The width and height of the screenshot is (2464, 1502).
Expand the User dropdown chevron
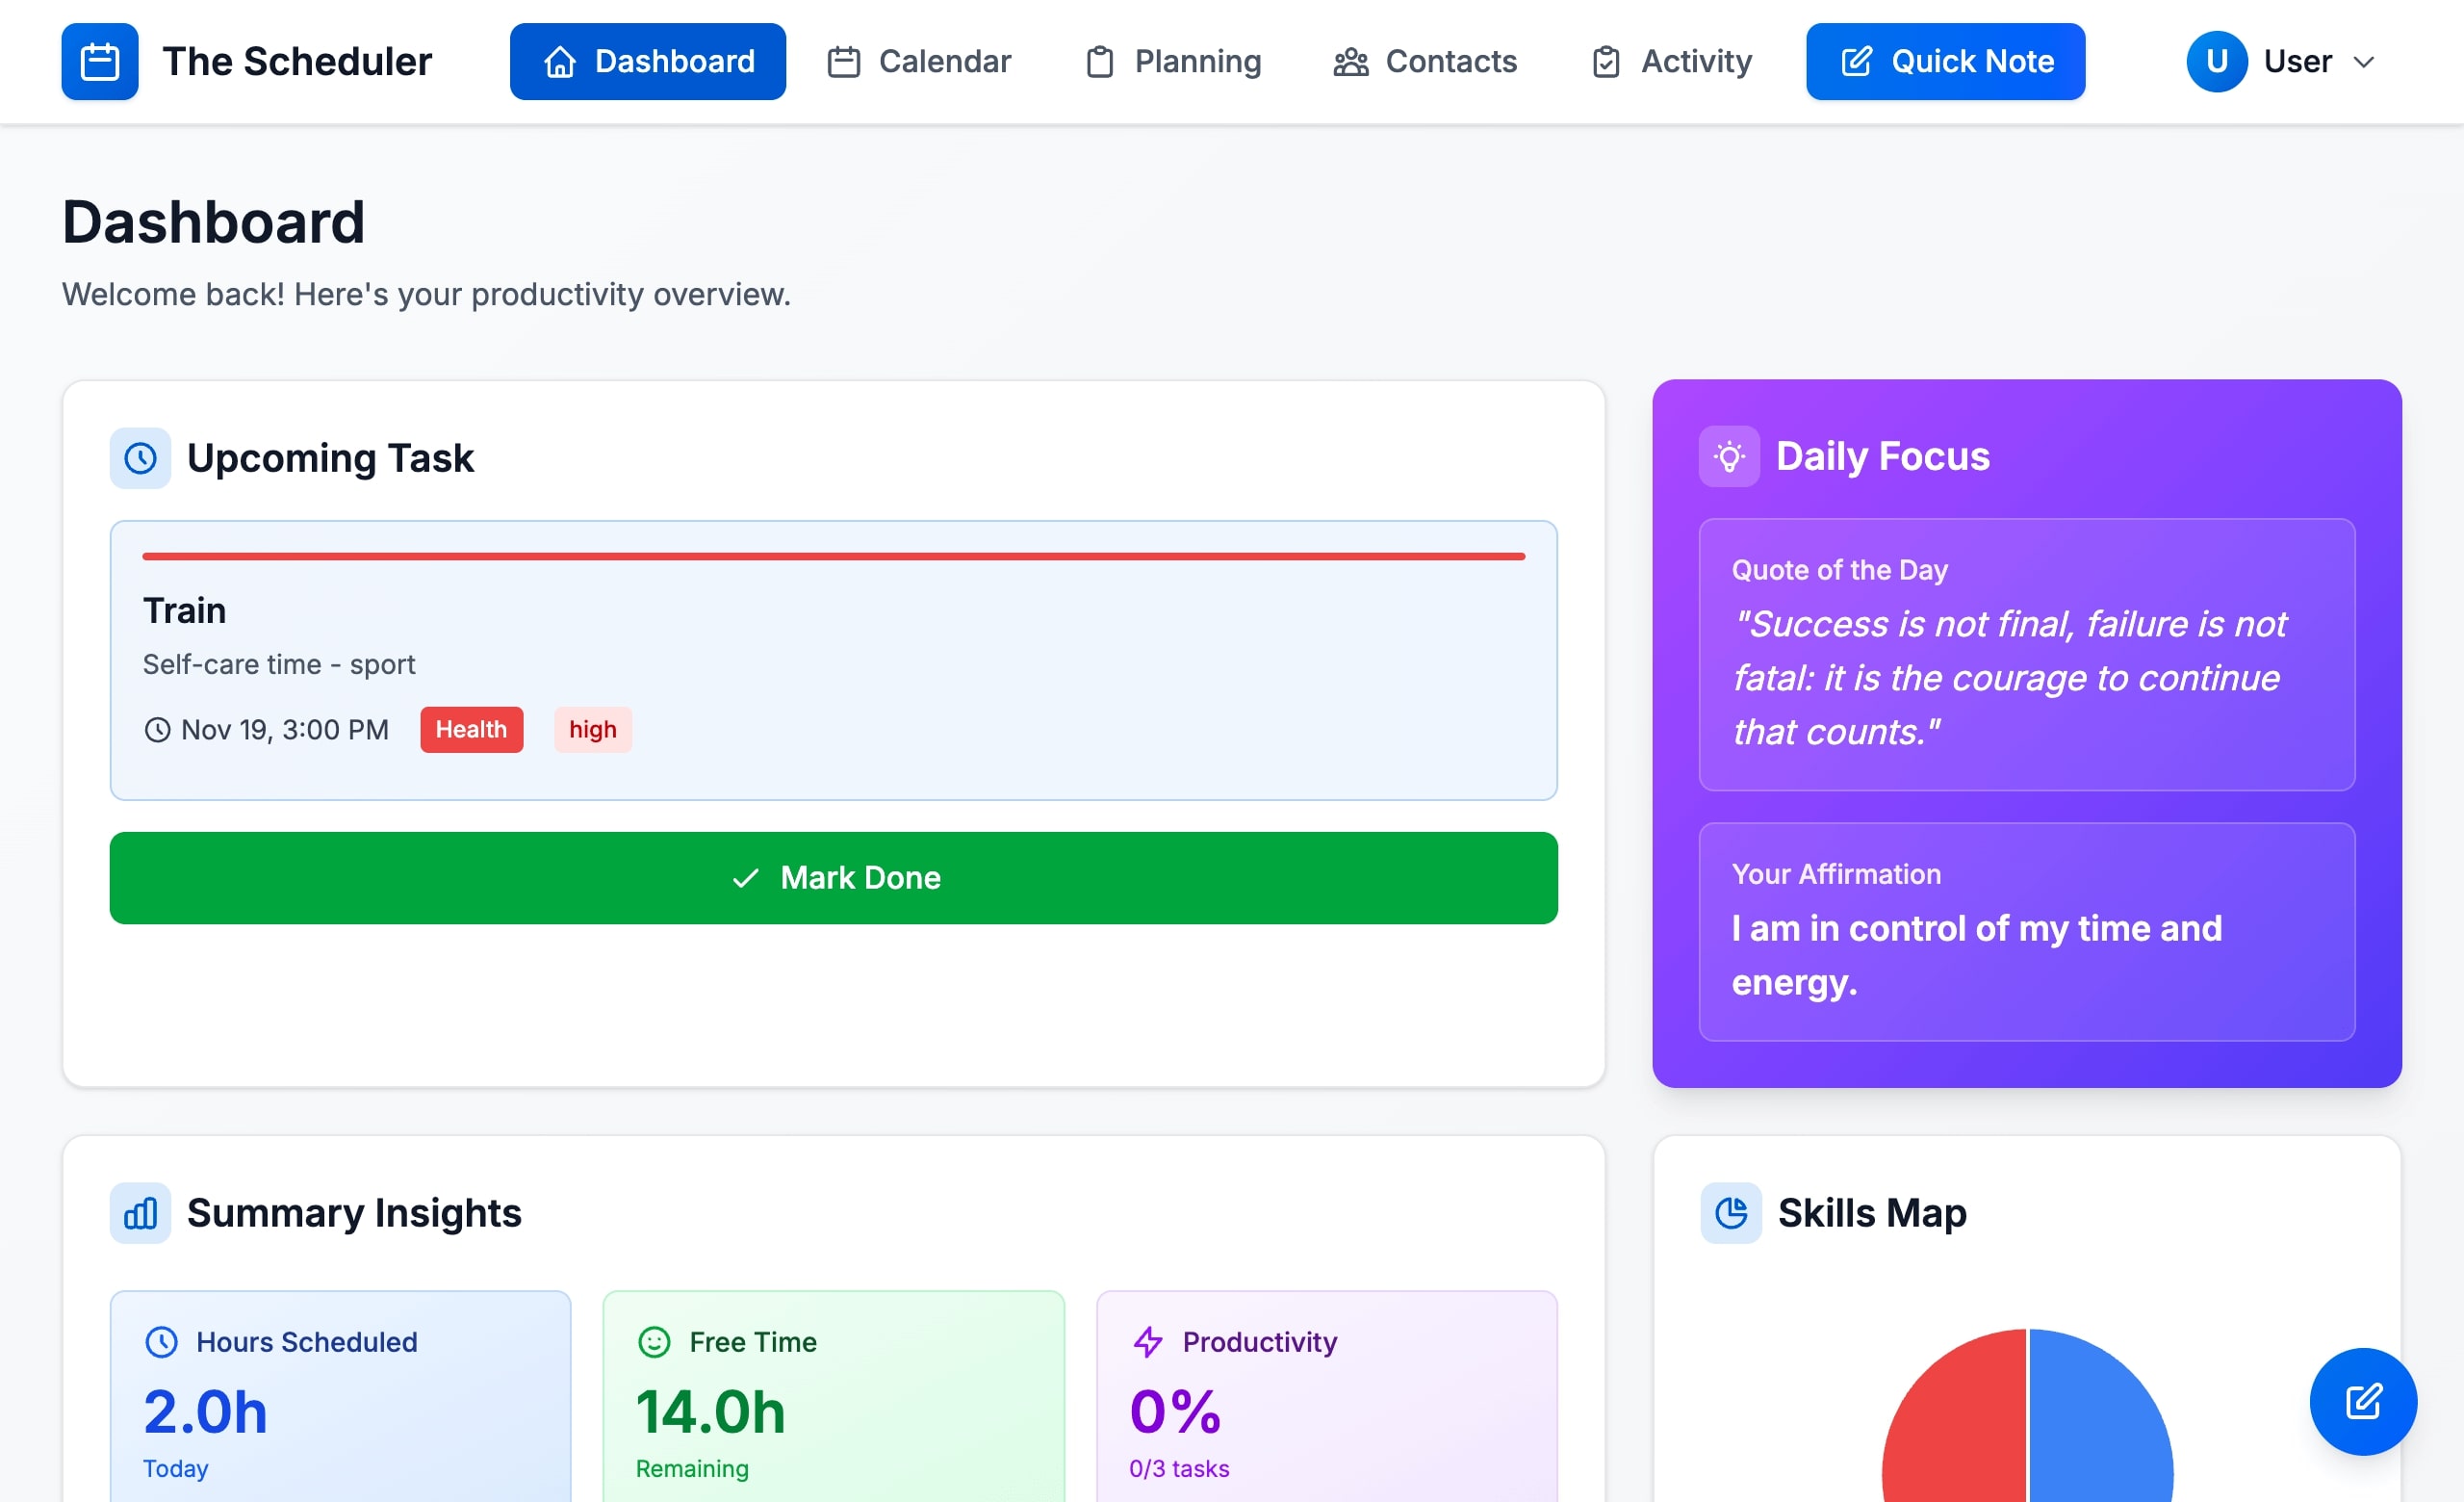click(2364, 62)
